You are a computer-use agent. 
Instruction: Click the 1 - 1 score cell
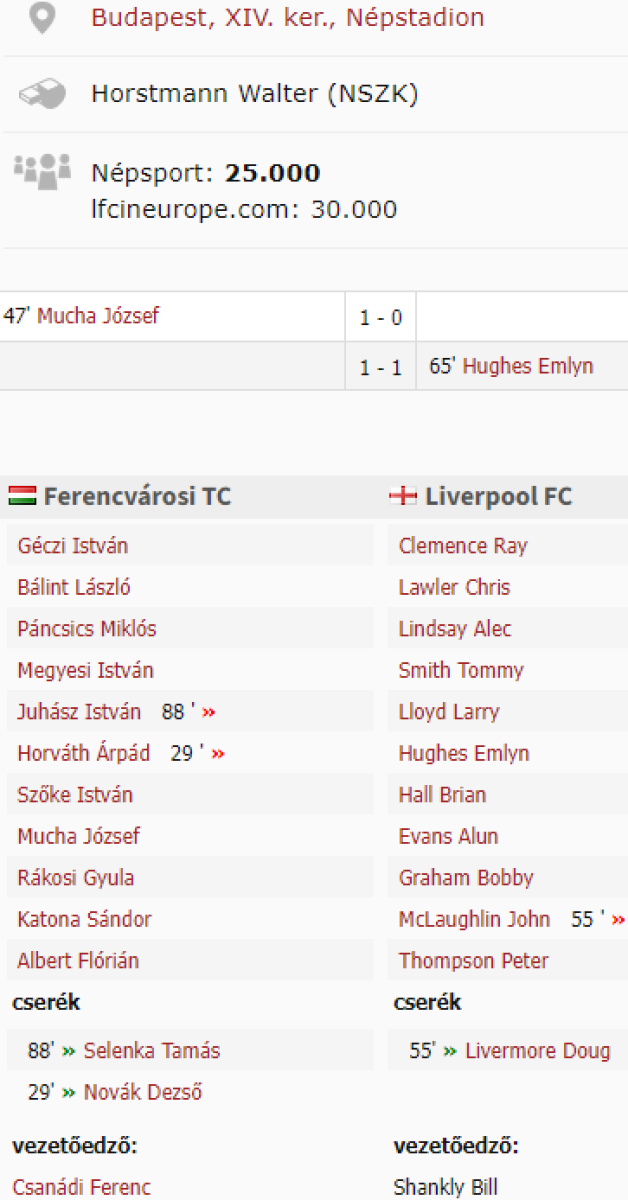[381, 367]
